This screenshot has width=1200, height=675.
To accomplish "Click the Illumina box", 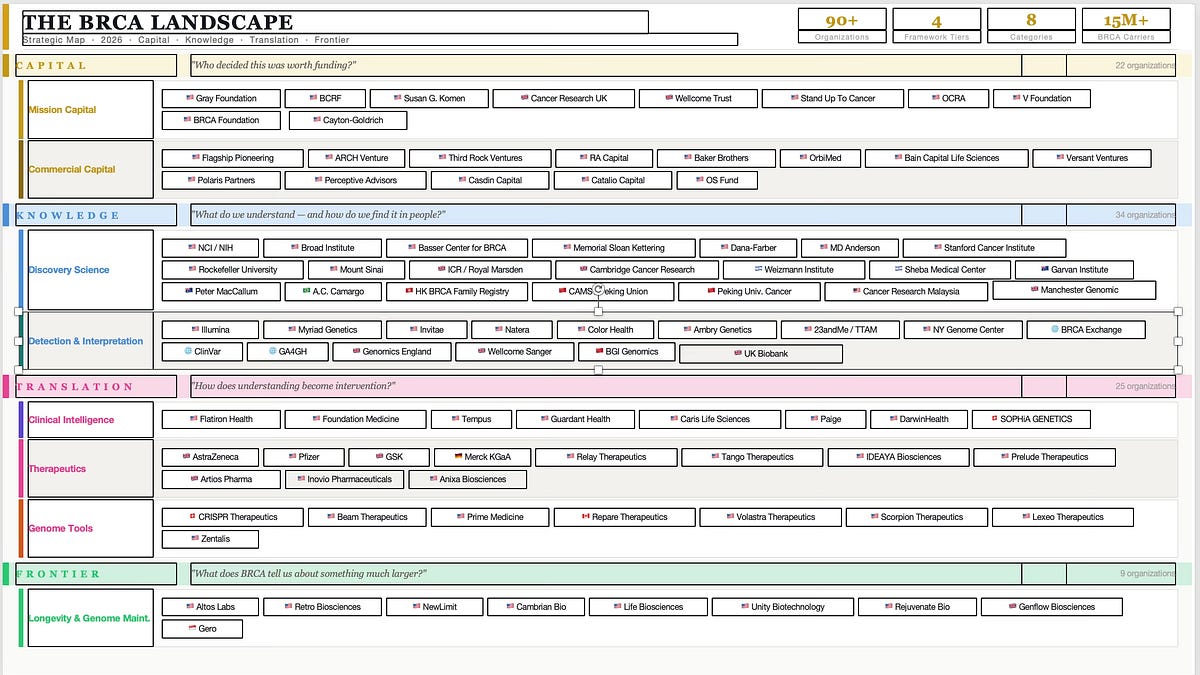I will click(210, 330).
